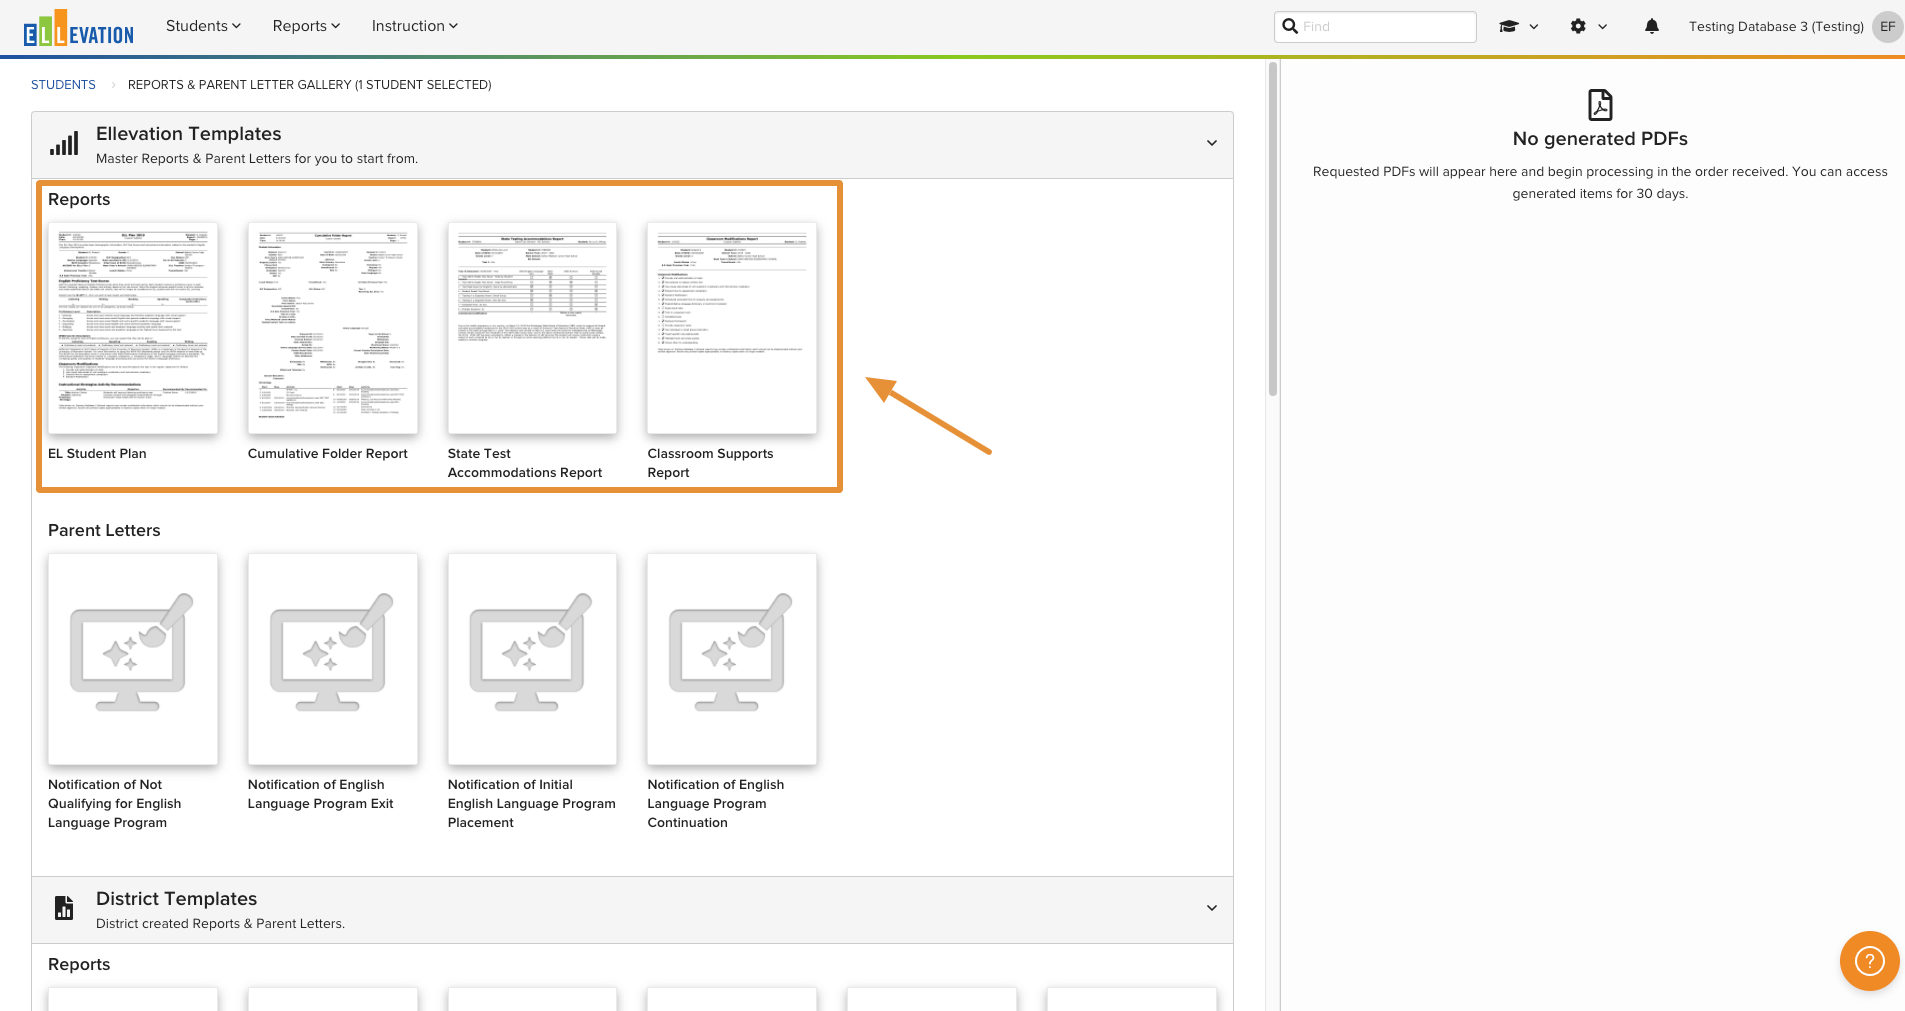Click the District Templates heading
The height and width of the screenshot is (1011, 1905).
point(177,899)
